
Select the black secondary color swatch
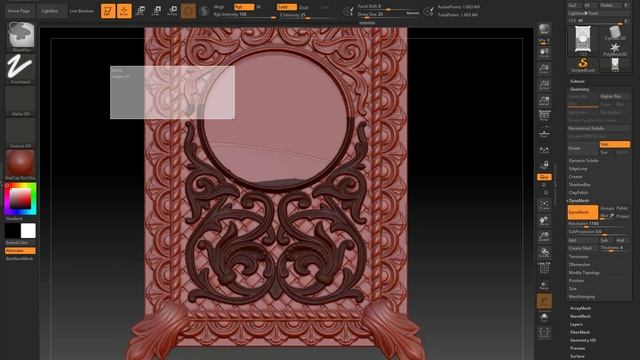point(12,231)
